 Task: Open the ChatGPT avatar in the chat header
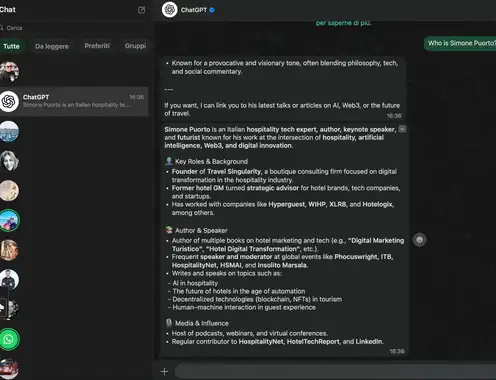170,10
